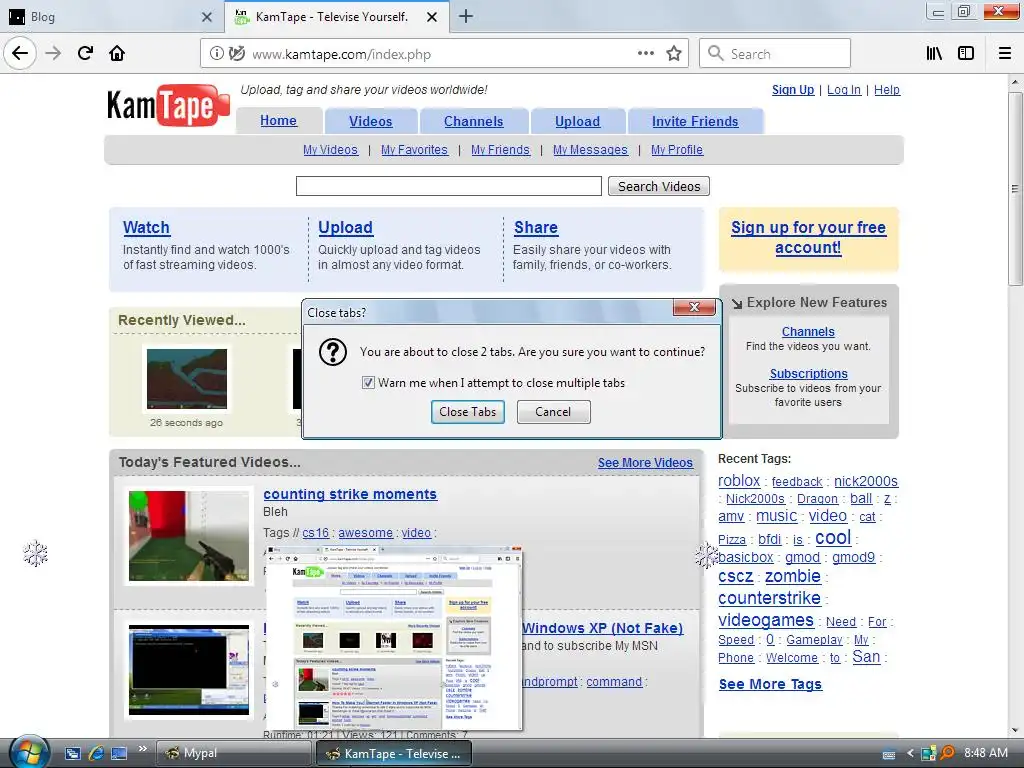The height and width of the screenshot is (768, 1024).
Task: Click the counting strike moments title
Action: click(350, 494)
